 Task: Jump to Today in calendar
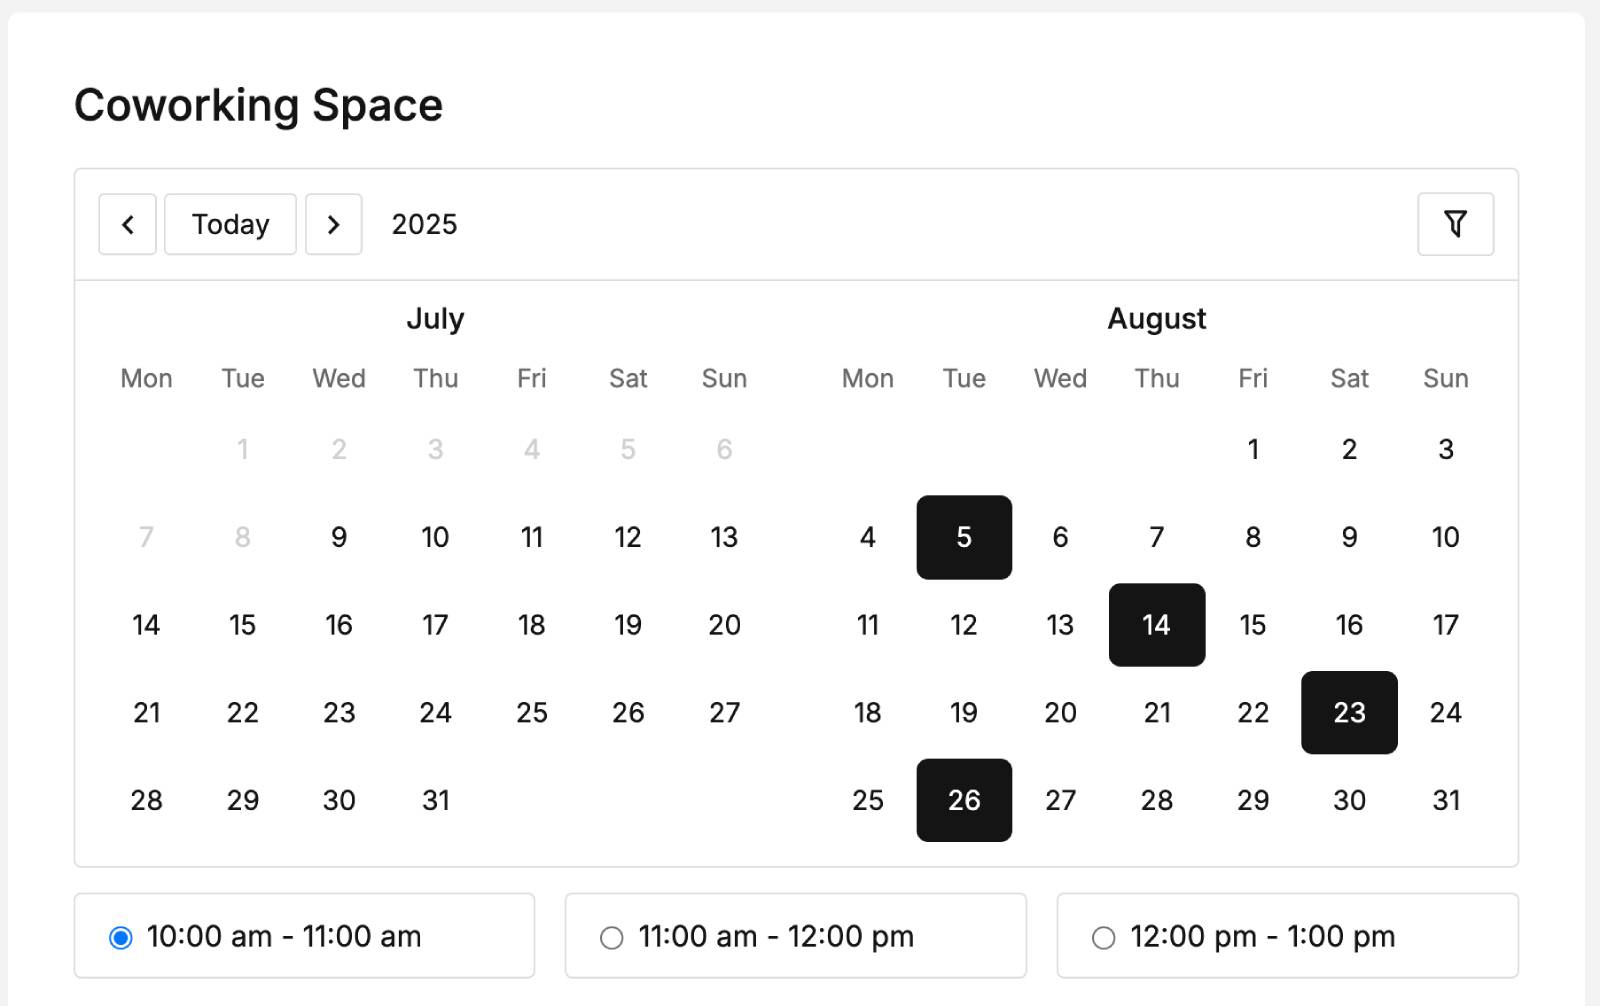(x=230, y=224)
